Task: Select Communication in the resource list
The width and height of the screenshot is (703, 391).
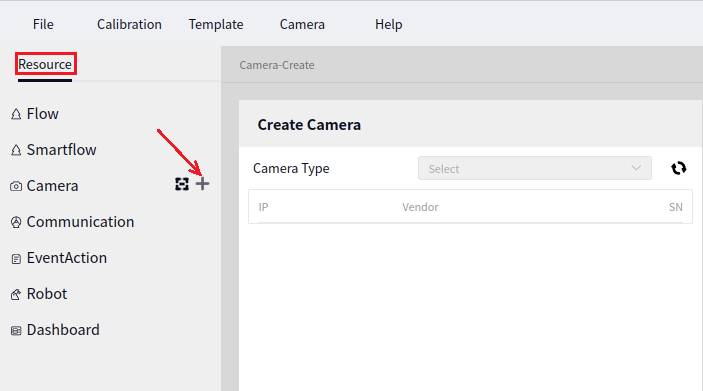Action: tap(80, 222)
